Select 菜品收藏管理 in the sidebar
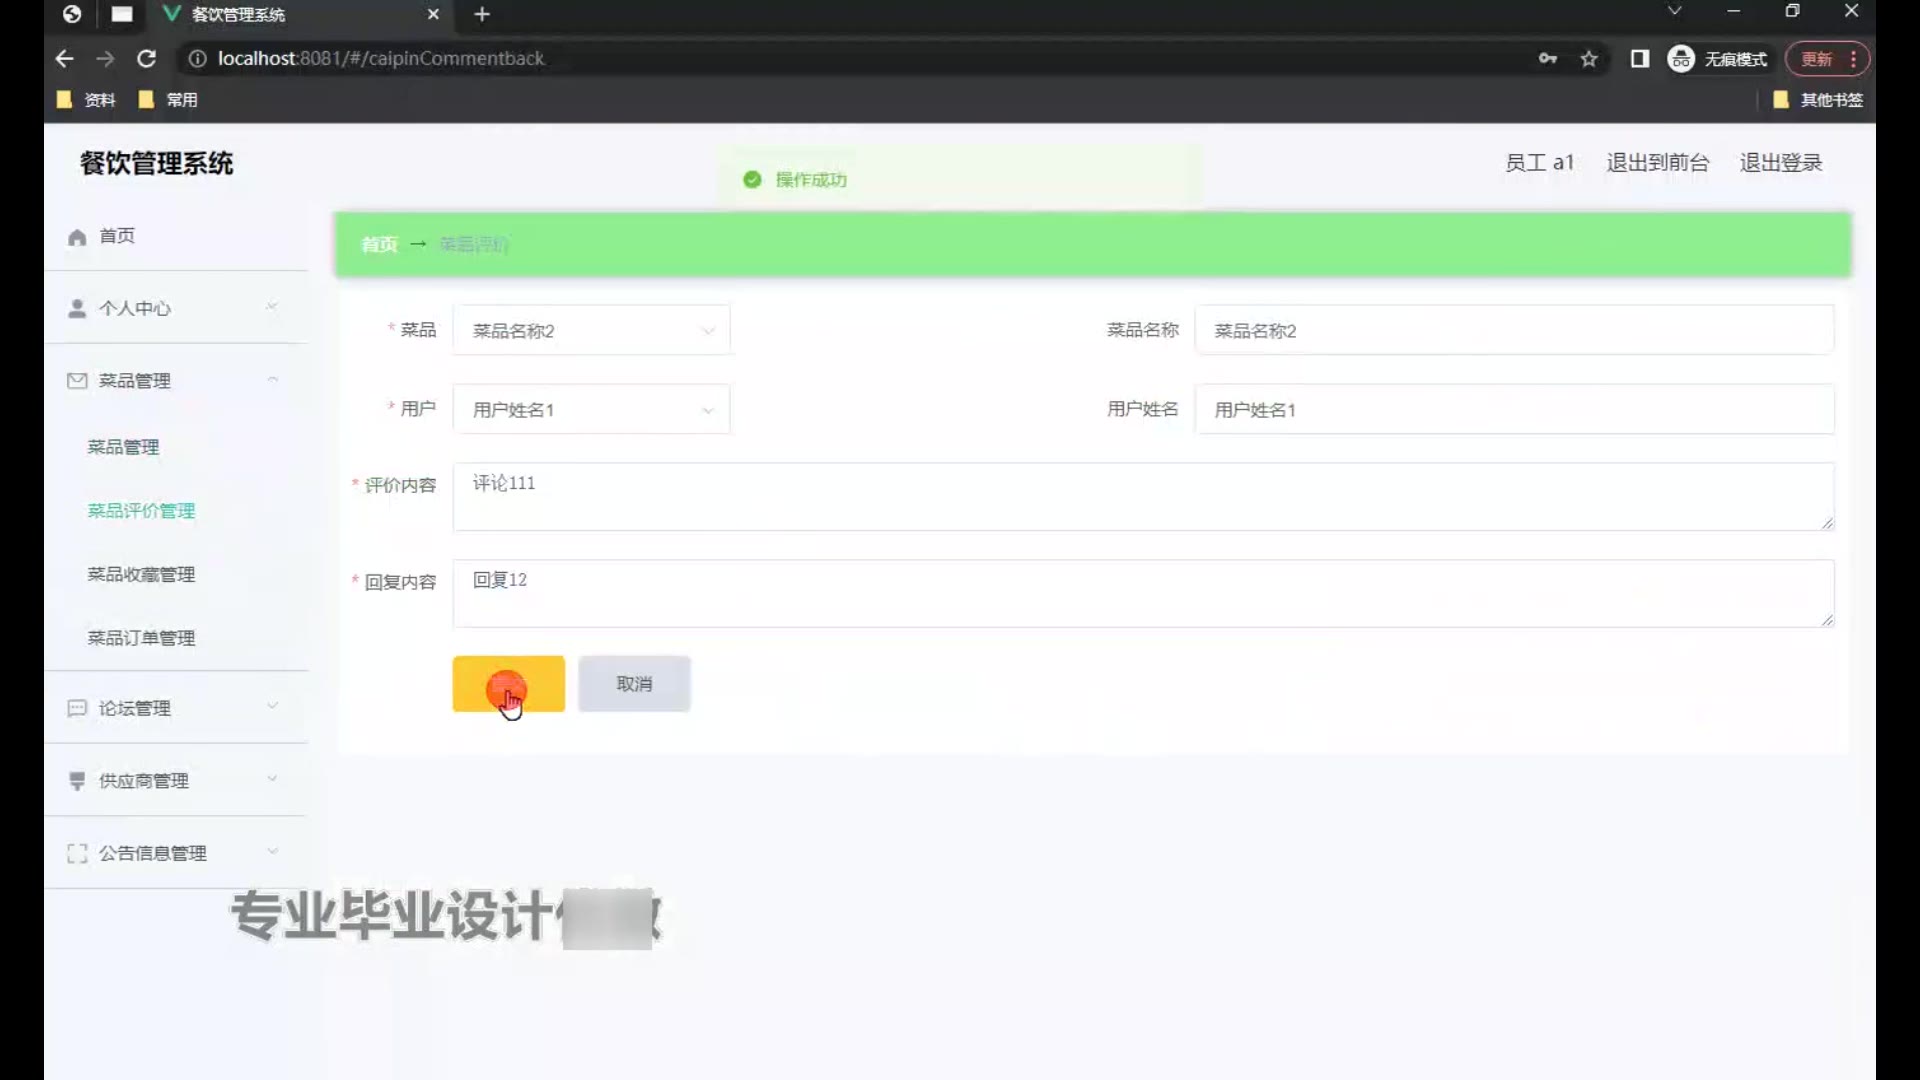This screenshot has height=1080, width=1920. click(x=141, y=574)
